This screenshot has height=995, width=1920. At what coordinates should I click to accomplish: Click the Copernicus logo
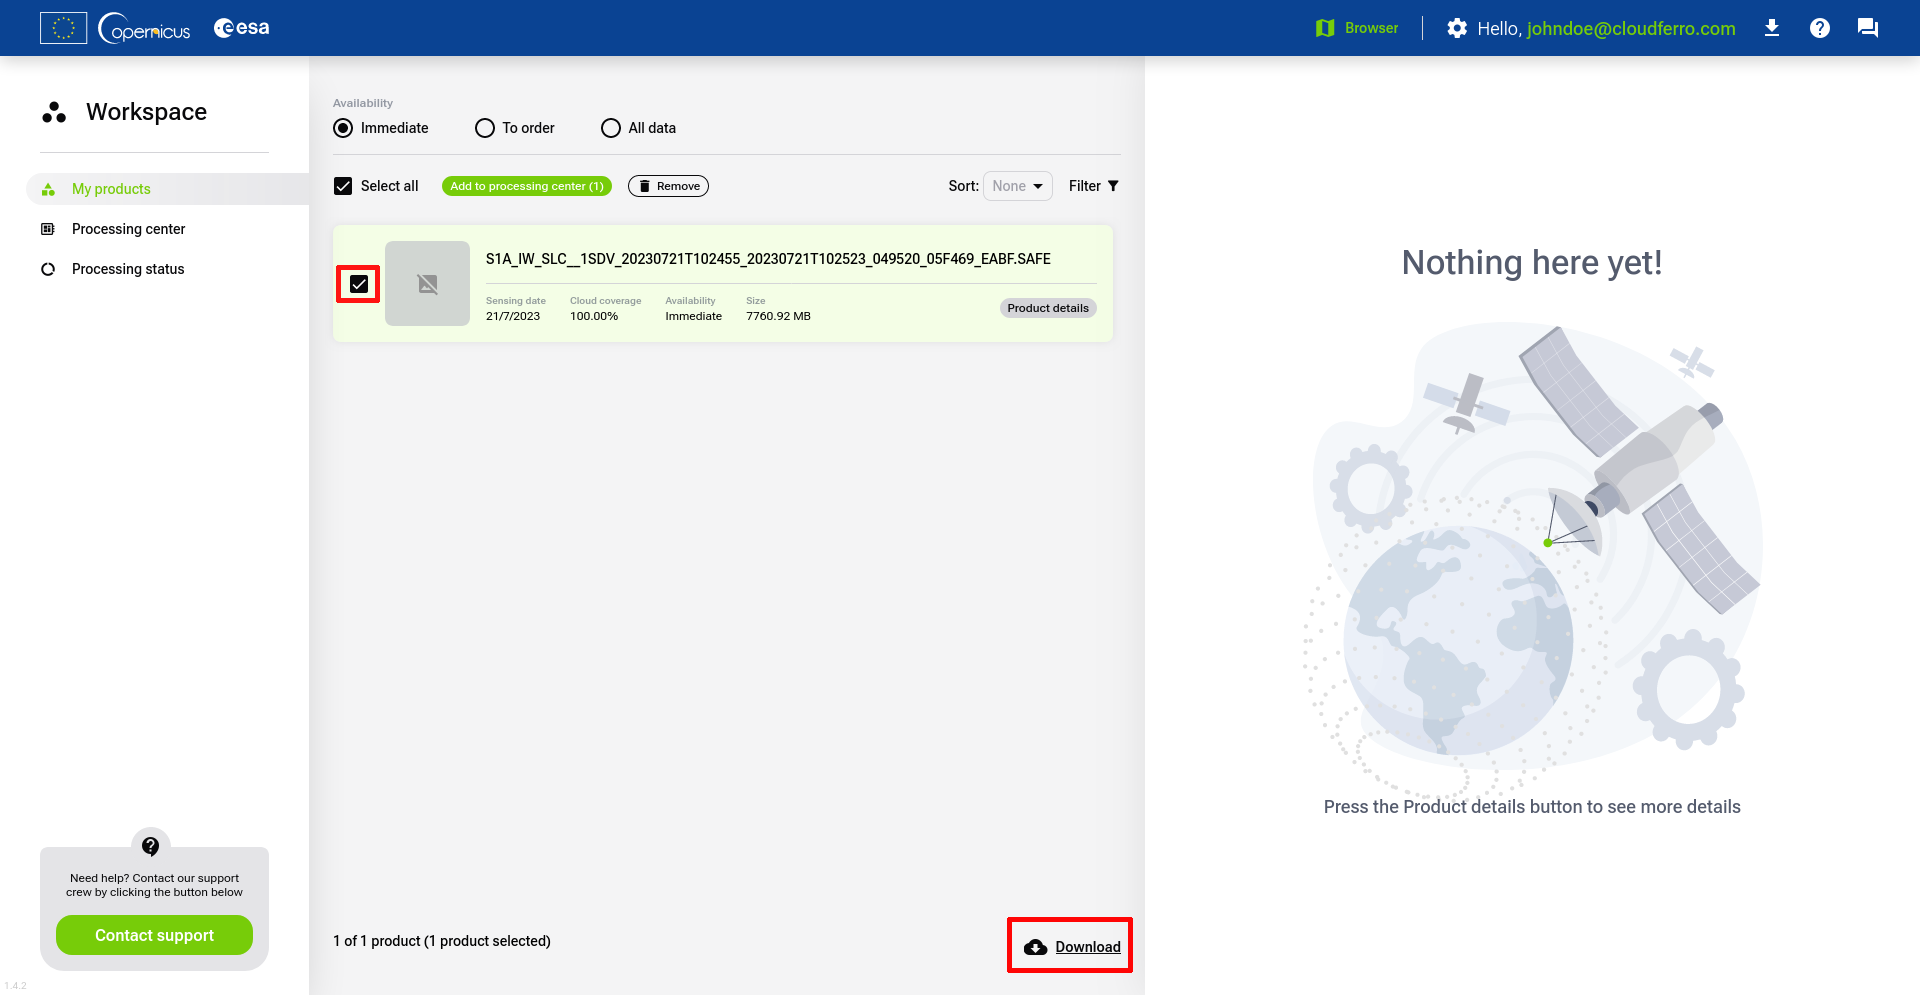click(x=145, y=28)
